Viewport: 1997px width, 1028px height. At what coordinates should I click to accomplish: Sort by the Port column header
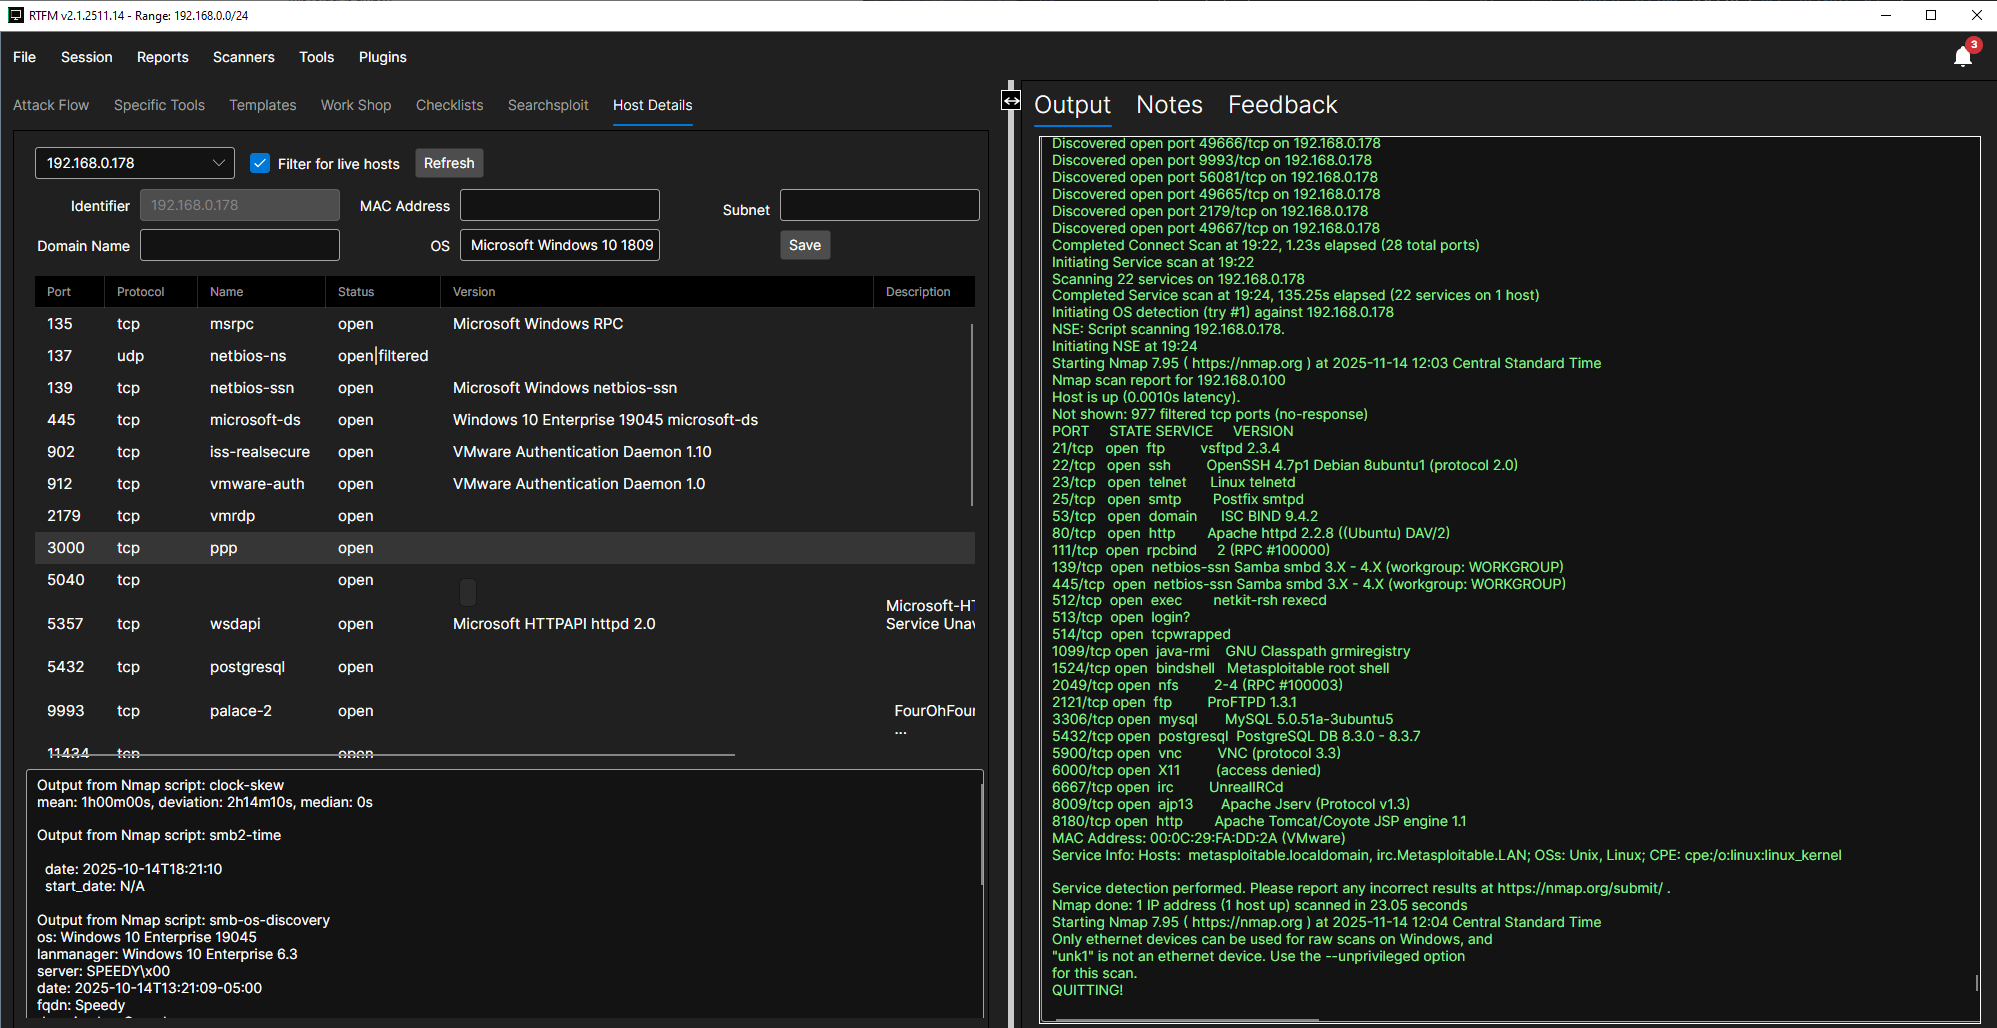(x=59, y=292)
